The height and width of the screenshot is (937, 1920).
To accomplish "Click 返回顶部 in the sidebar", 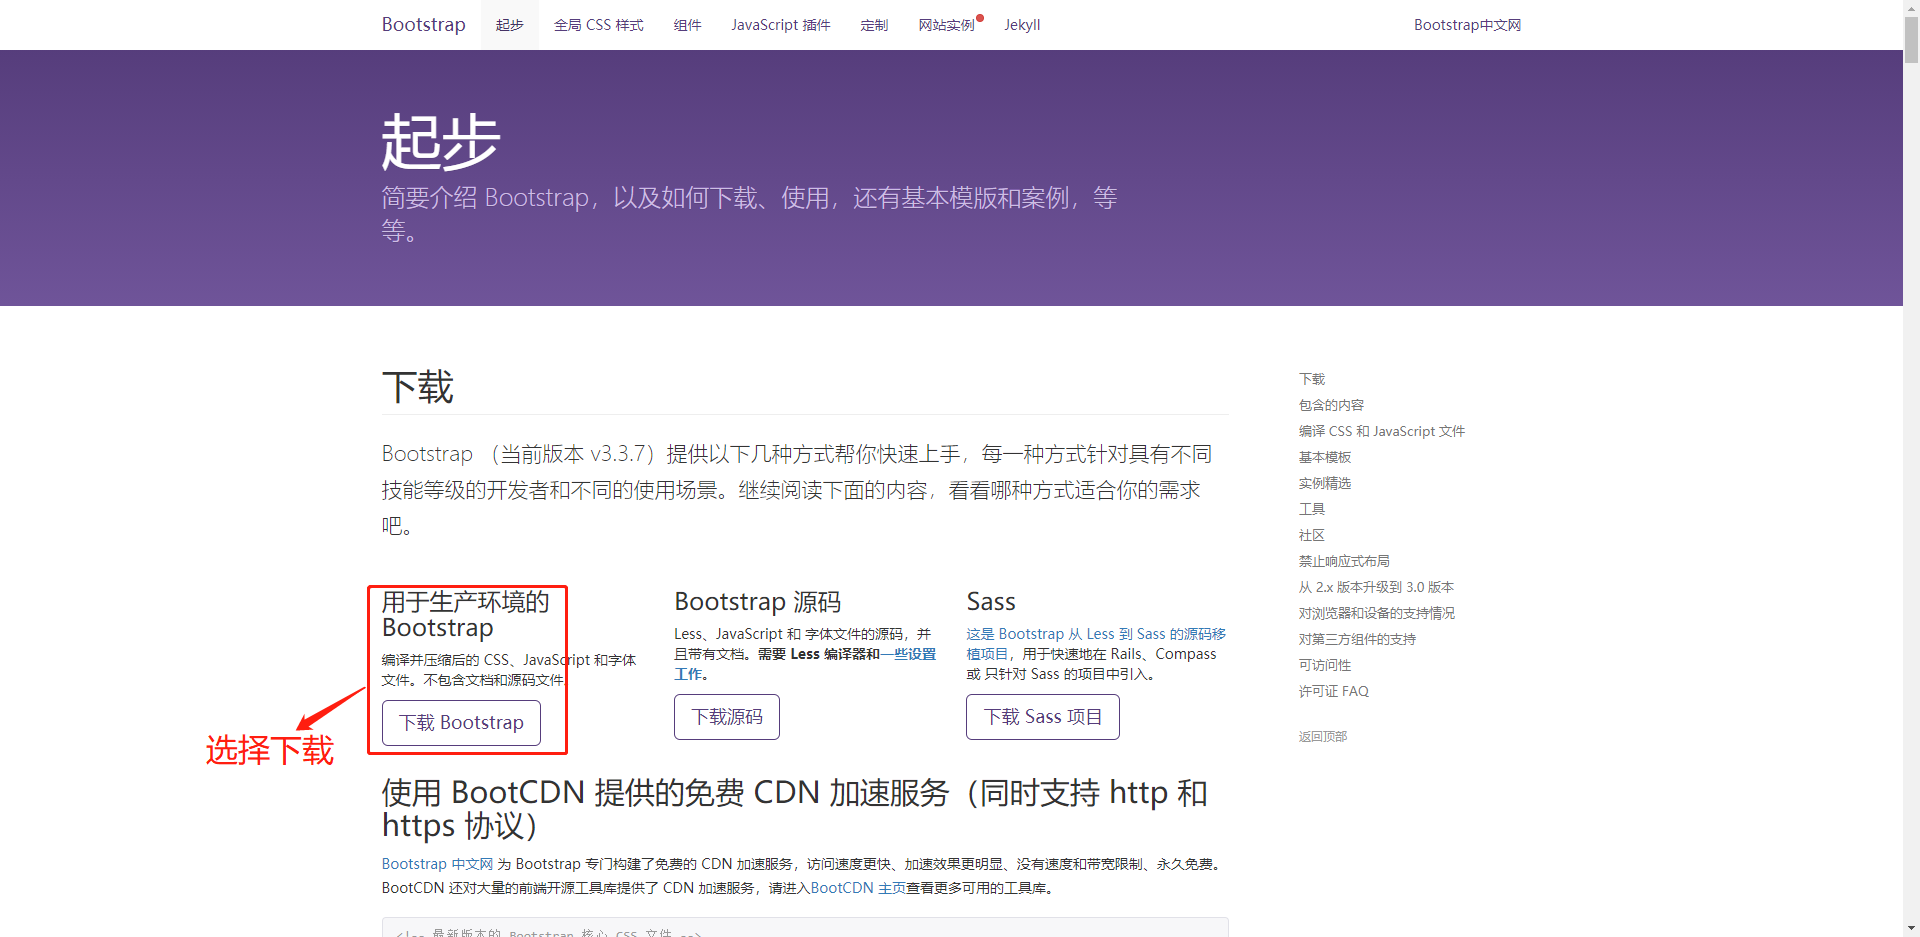I will tap(1322, 736).
